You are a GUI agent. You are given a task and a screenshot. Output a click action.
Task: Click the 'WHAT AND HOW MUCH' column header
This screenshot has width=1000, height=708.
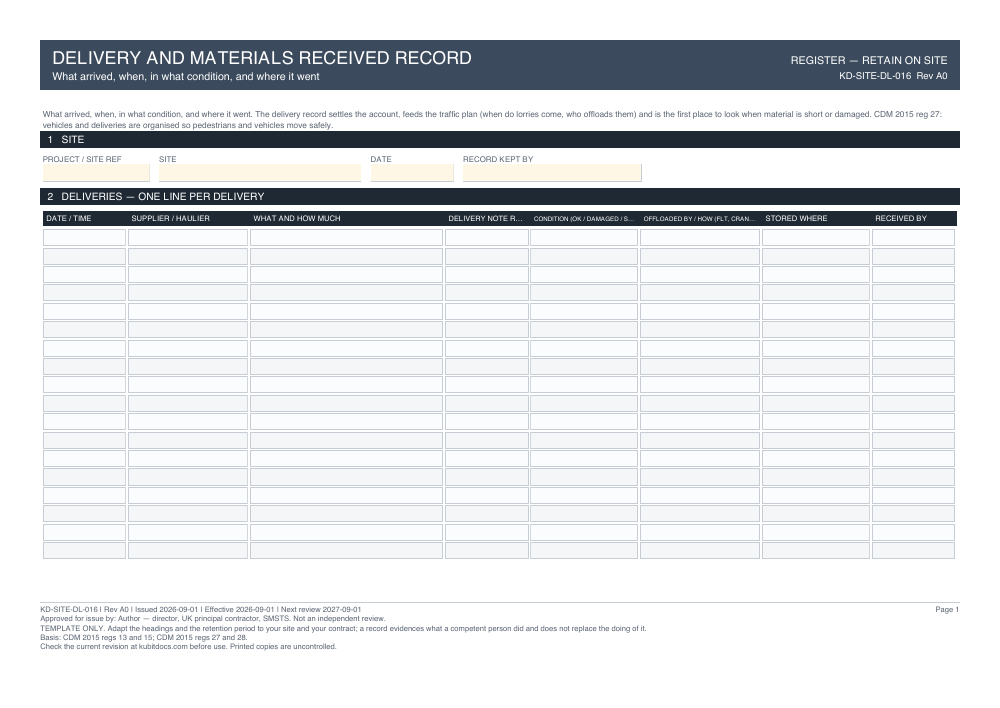(297, 218)
